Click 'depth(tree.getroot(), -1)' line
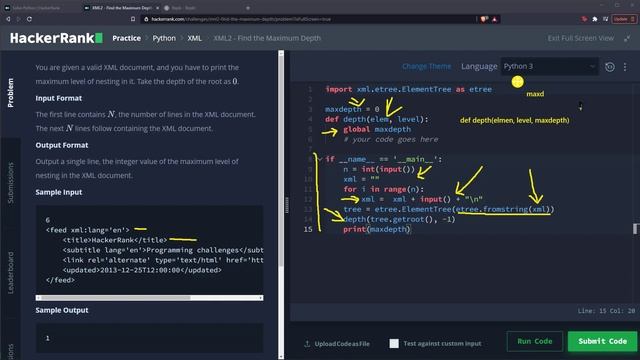Viewport: 640px width, 360px height. [399, 219]
